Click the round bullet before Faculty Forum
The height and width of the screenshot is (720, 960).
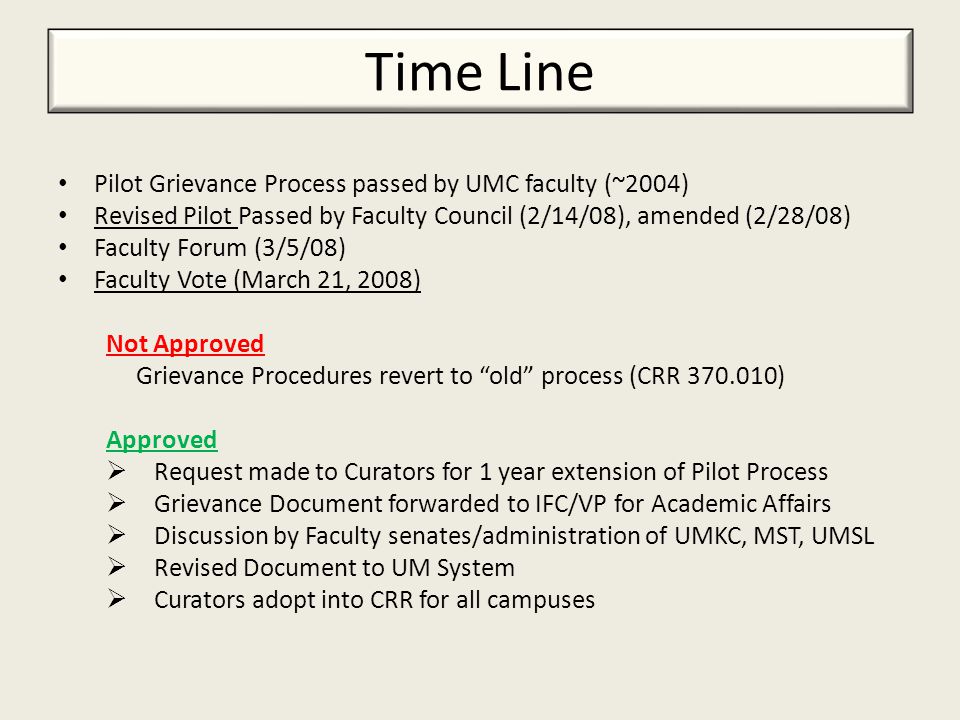point(63,247)
